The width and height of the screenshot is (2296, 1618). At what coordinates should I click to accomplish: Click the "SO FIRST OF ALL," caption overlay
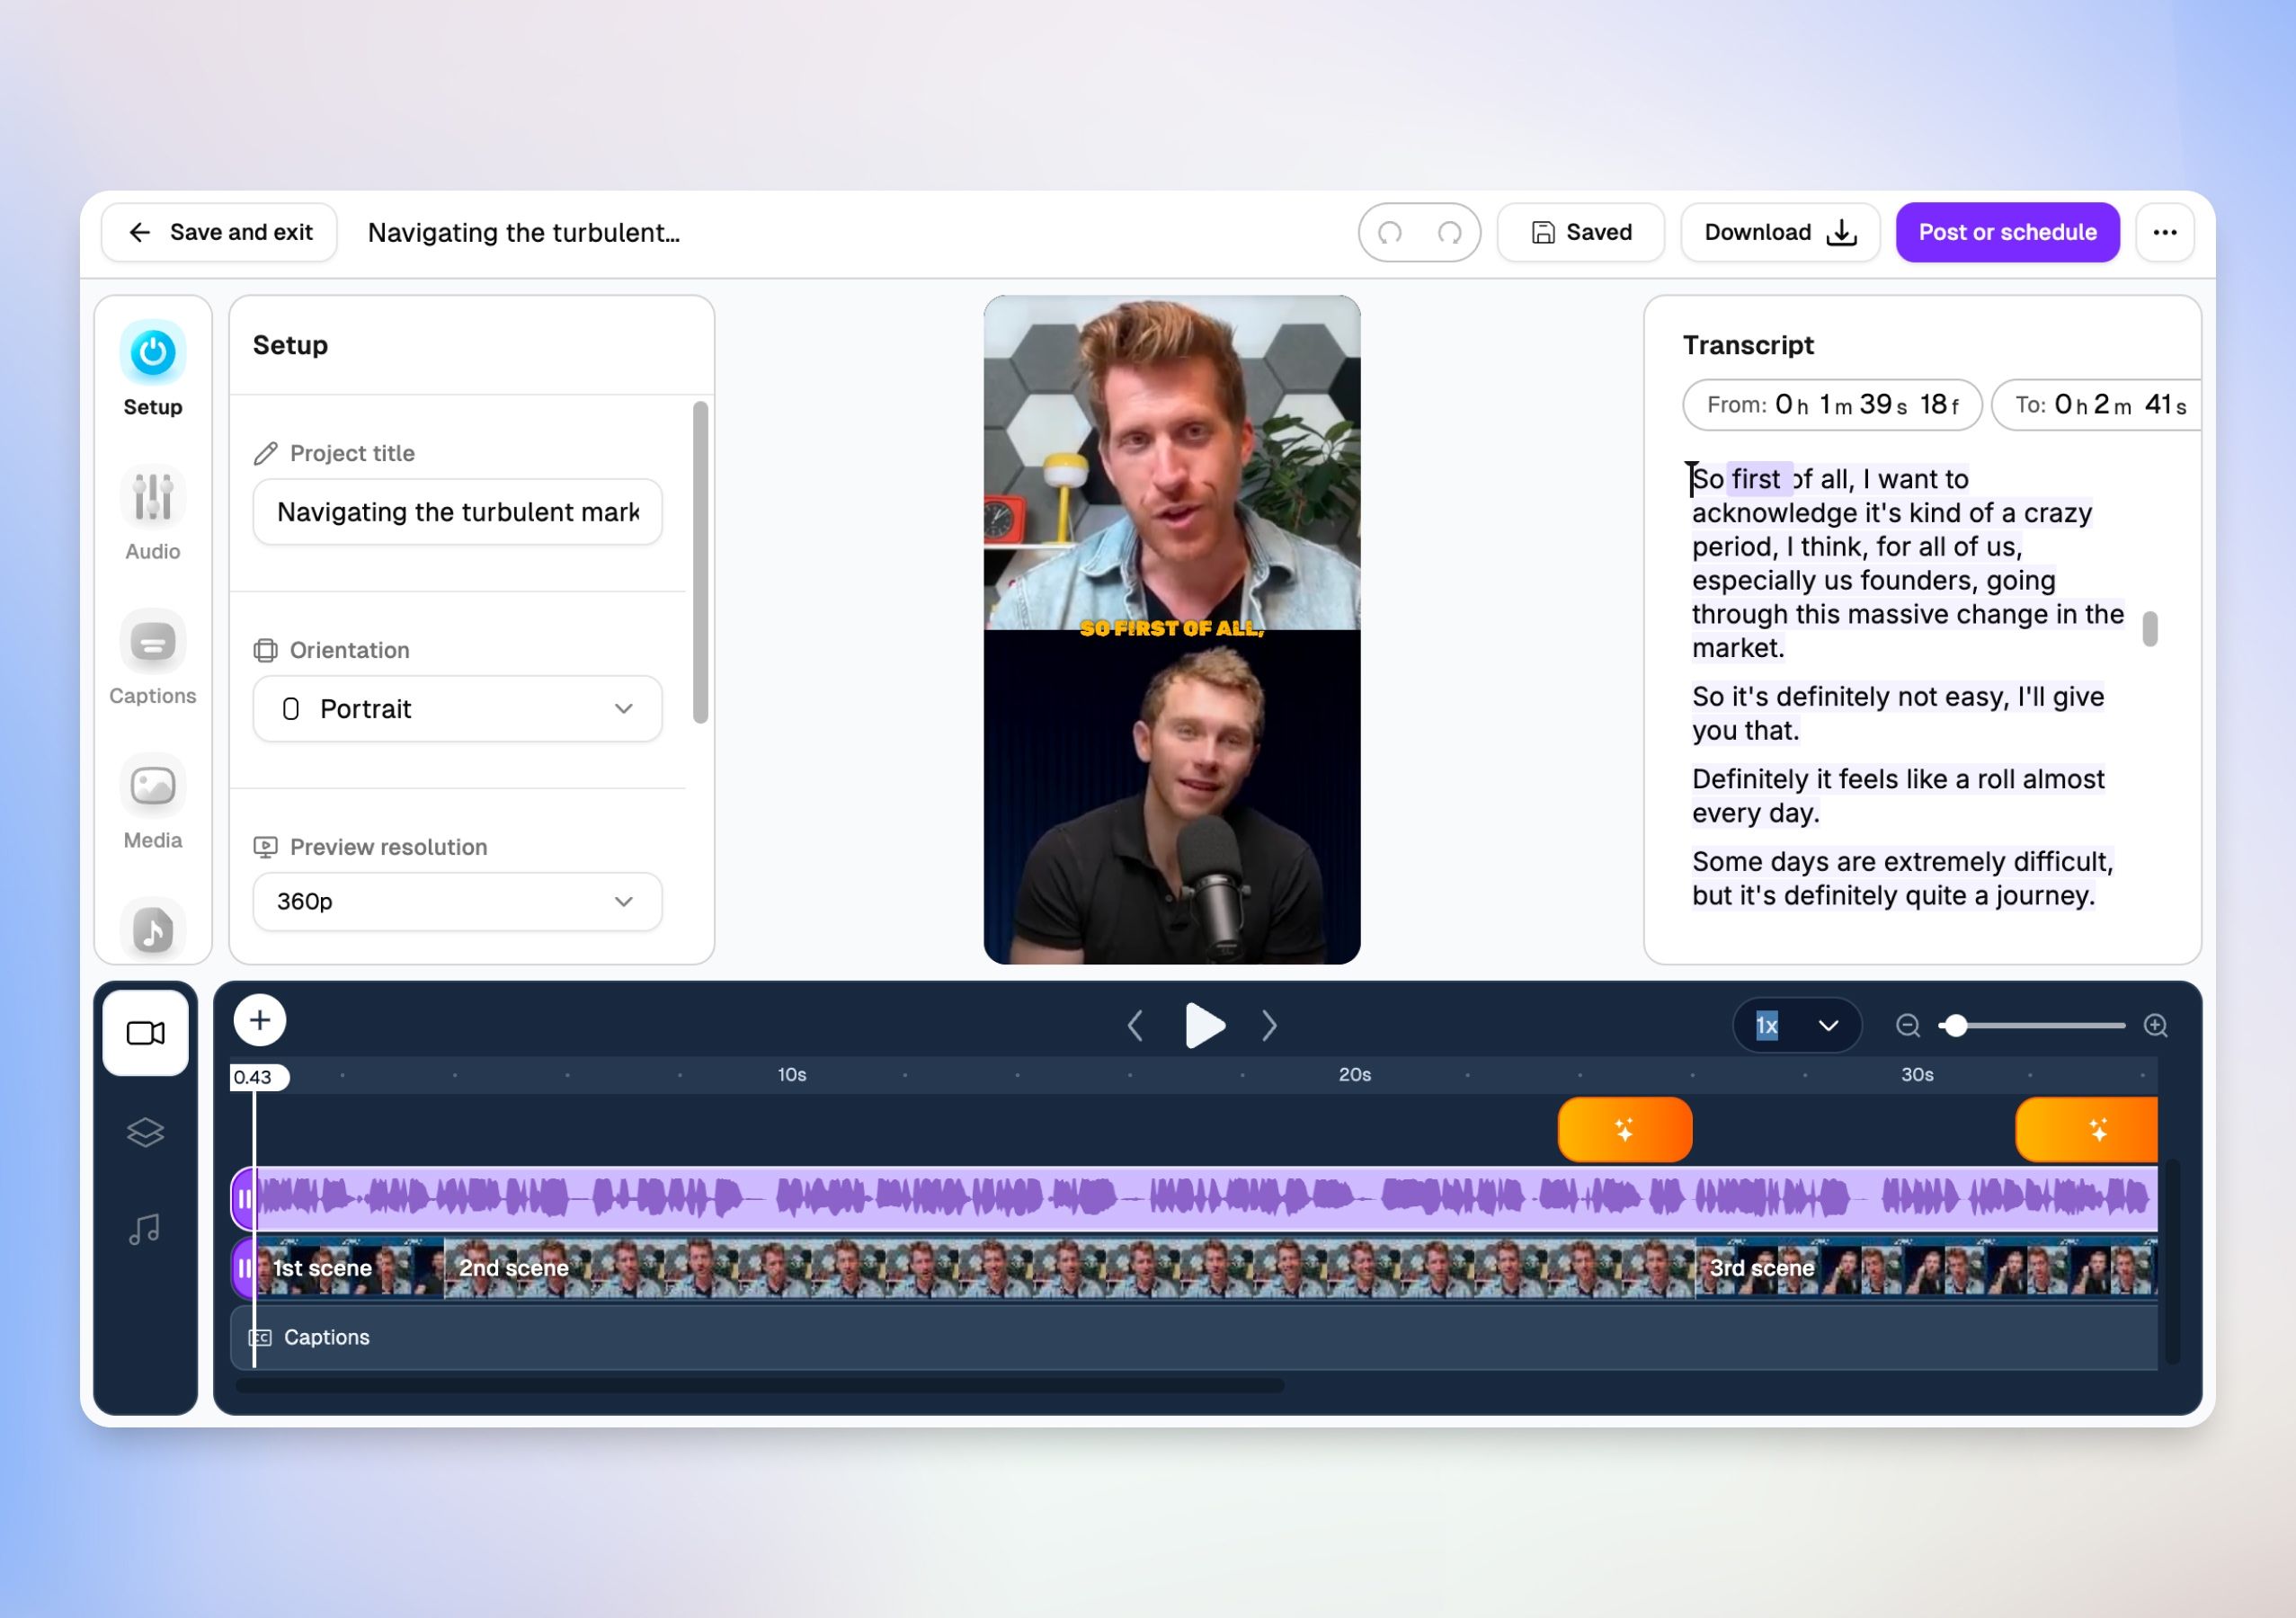pyautogui.click(x=1172, y=628)
